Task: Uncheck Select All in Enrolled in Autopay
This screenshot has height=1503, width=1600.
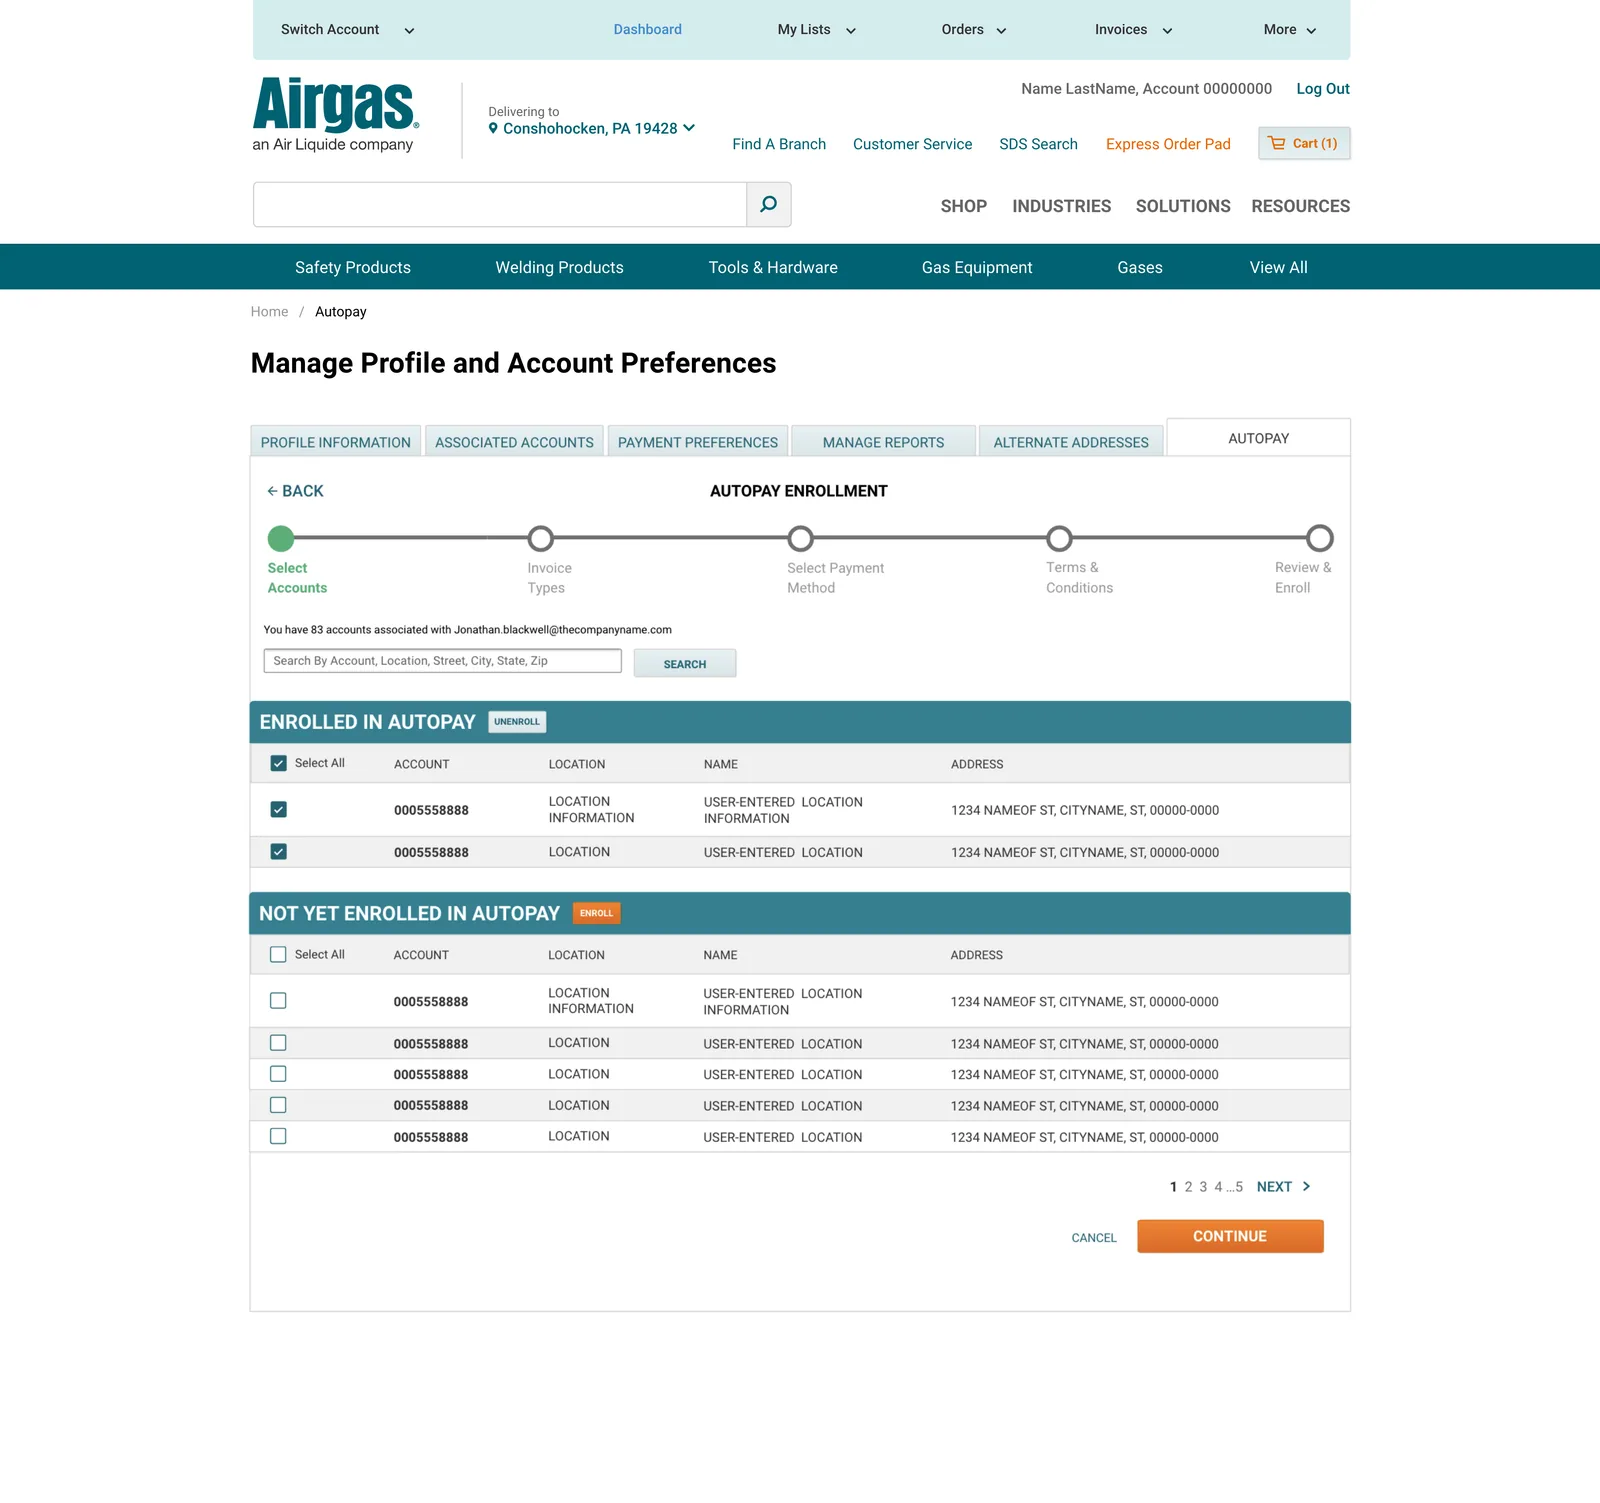Action: (278, 763)
